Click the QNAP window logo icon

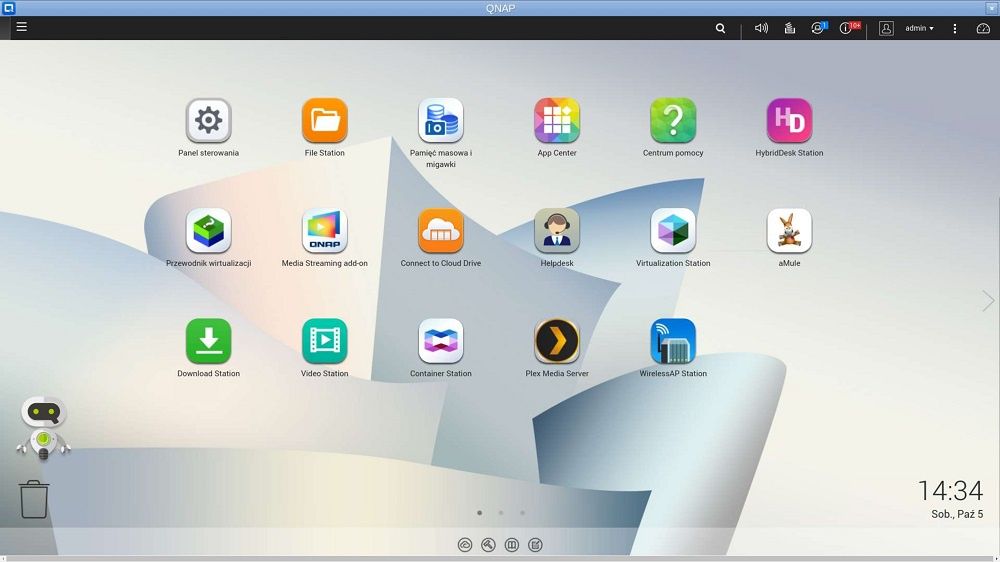(x=8, y=8)
